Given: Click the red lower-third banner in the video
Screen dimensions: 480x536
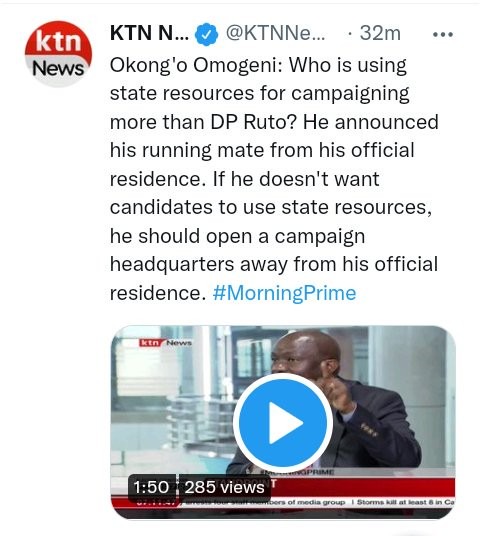Looking at the screenshot, I should (362, 487).
